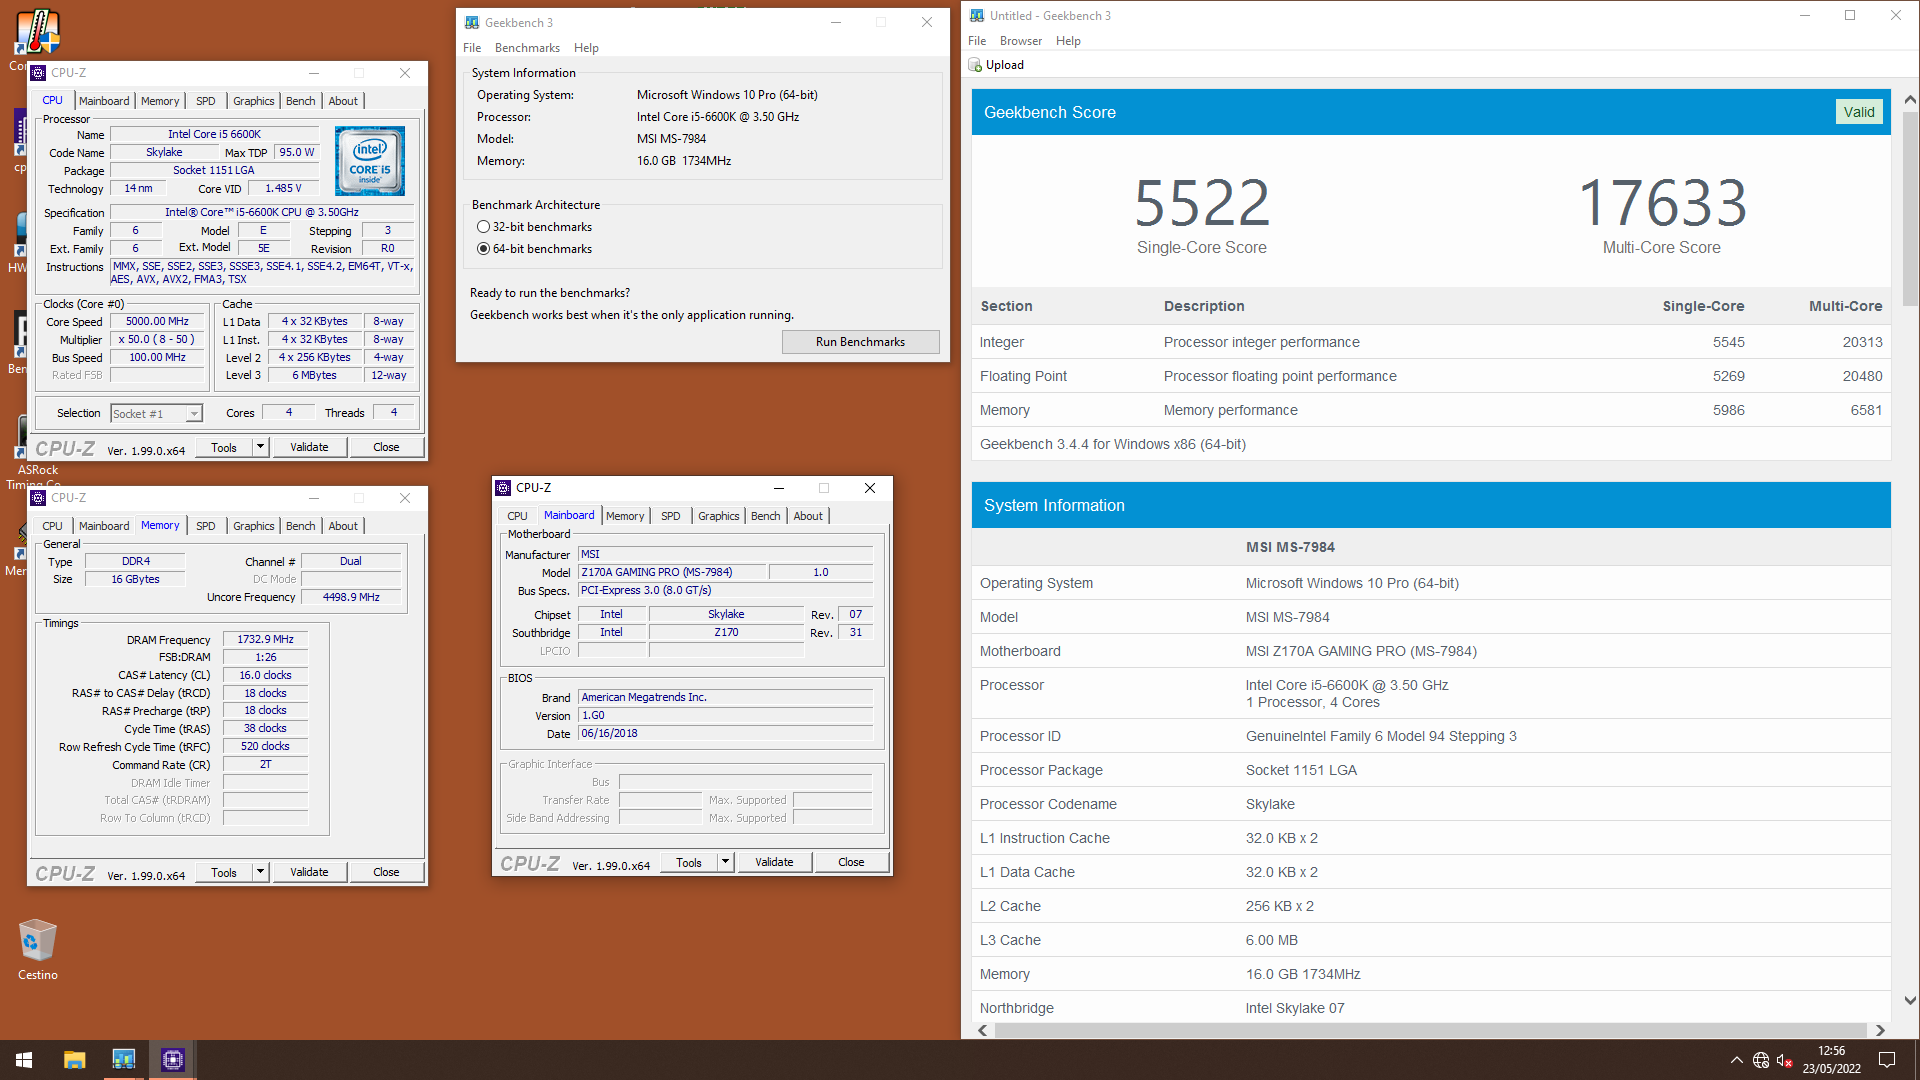Viewport: 1920px width, 1080px height.
Task: Switch to the CPU-Z taskbar icon
Action: pyautogui.click(x=173, y=1060)
